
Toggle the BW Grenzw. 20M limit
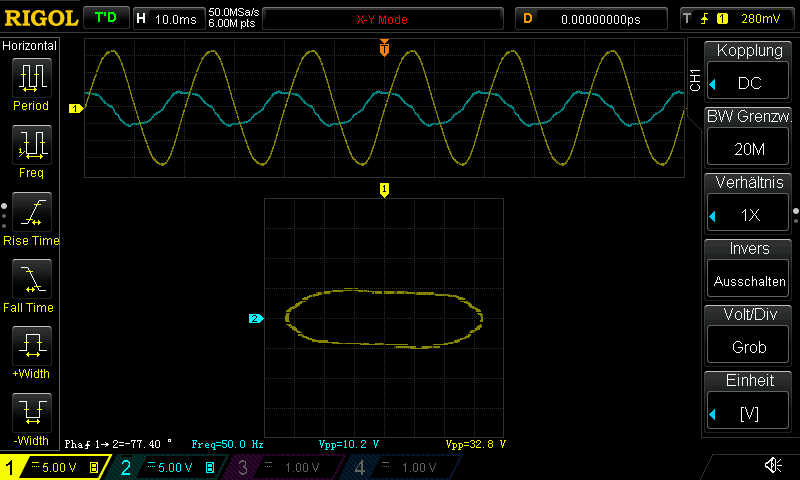click(x=749, y=137)
